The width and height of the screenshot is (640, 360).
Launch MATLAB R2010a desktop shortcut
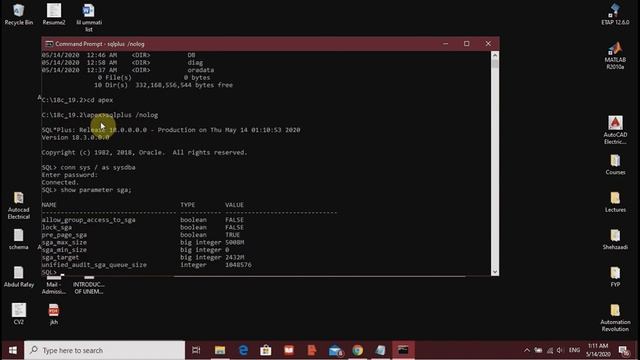(615, 55)
